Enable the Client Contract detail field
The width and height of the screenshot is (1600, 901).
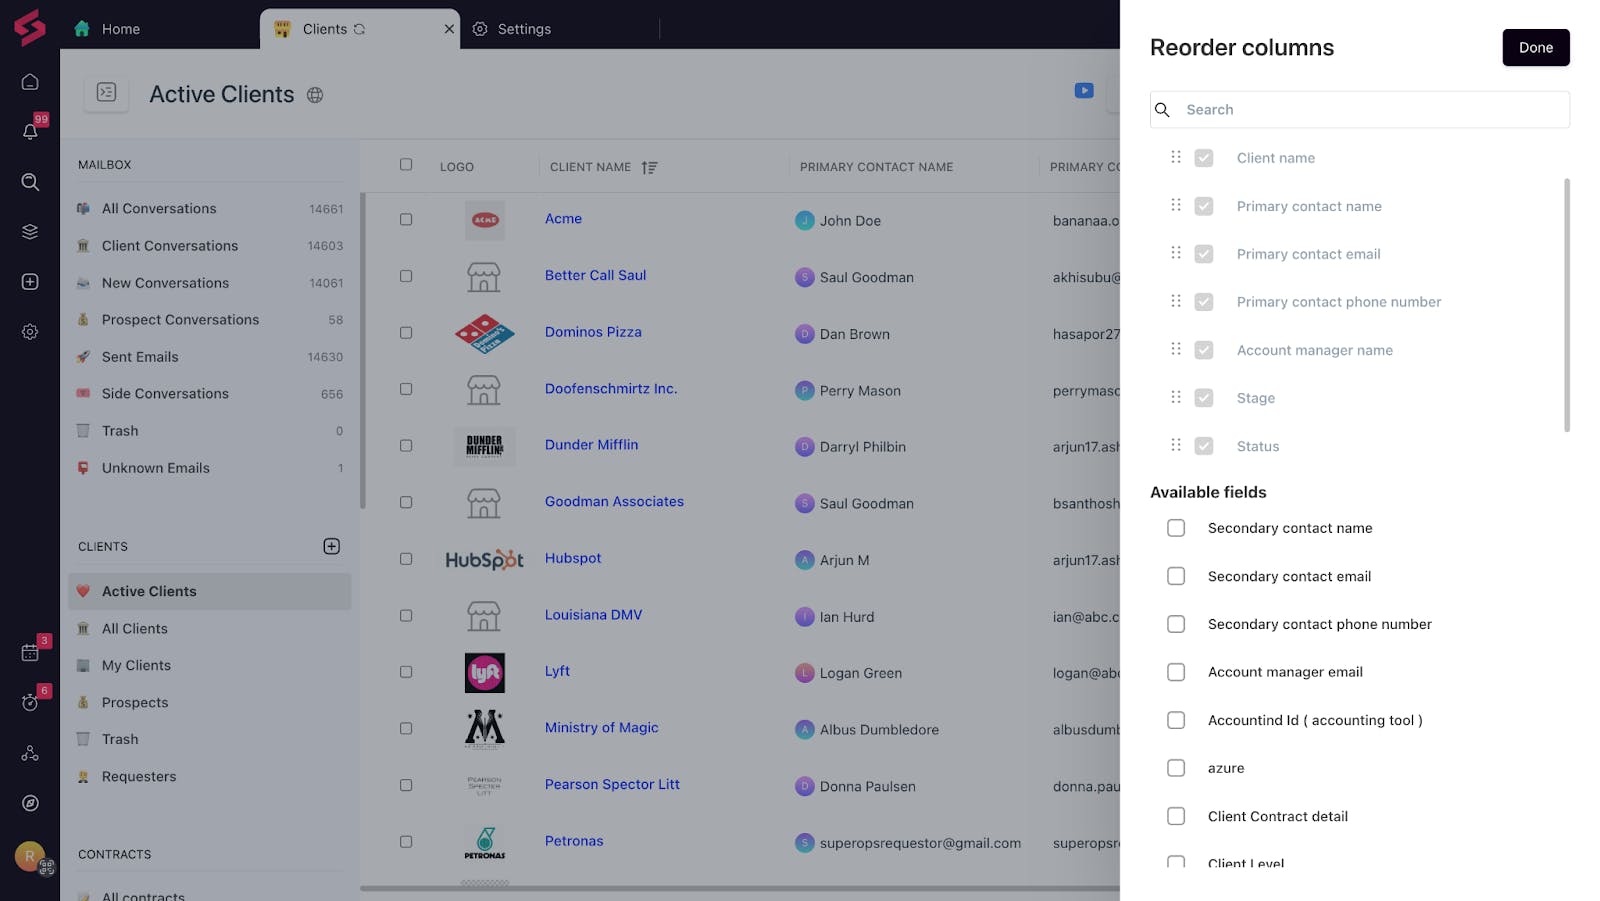[1176, 816]
